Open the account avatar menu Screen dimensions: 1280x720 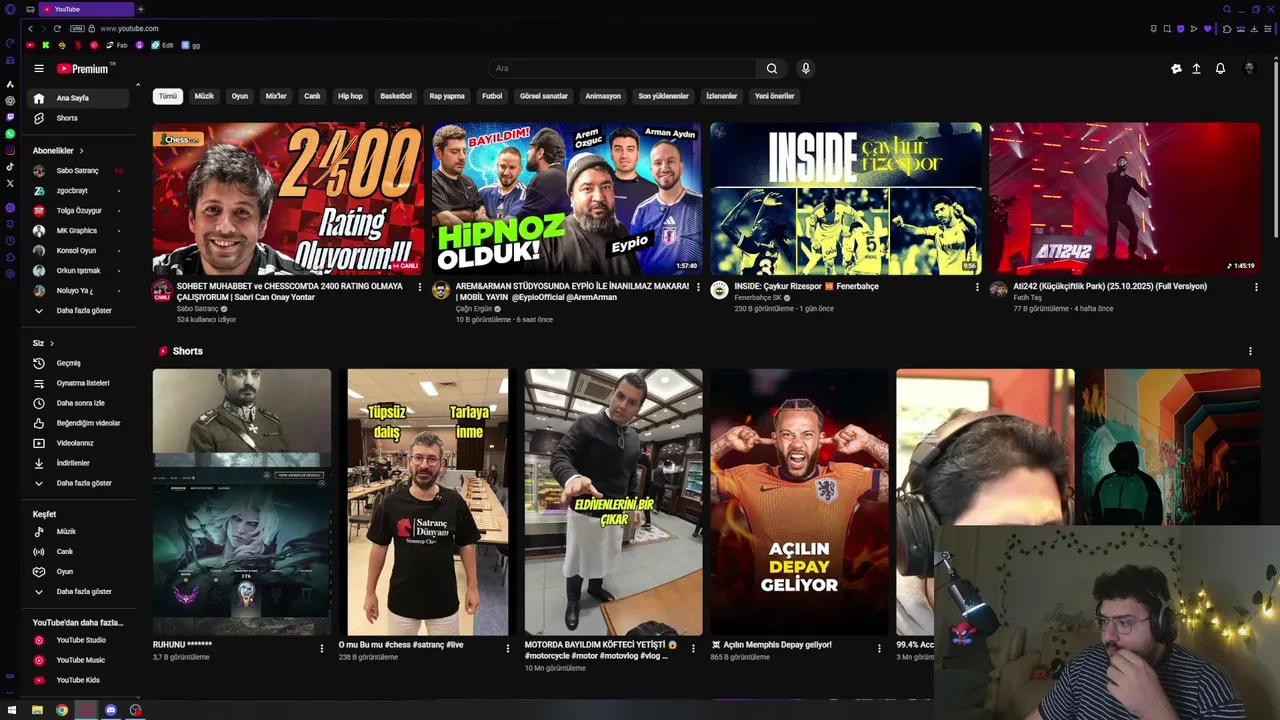click(x=1249, y=69)
